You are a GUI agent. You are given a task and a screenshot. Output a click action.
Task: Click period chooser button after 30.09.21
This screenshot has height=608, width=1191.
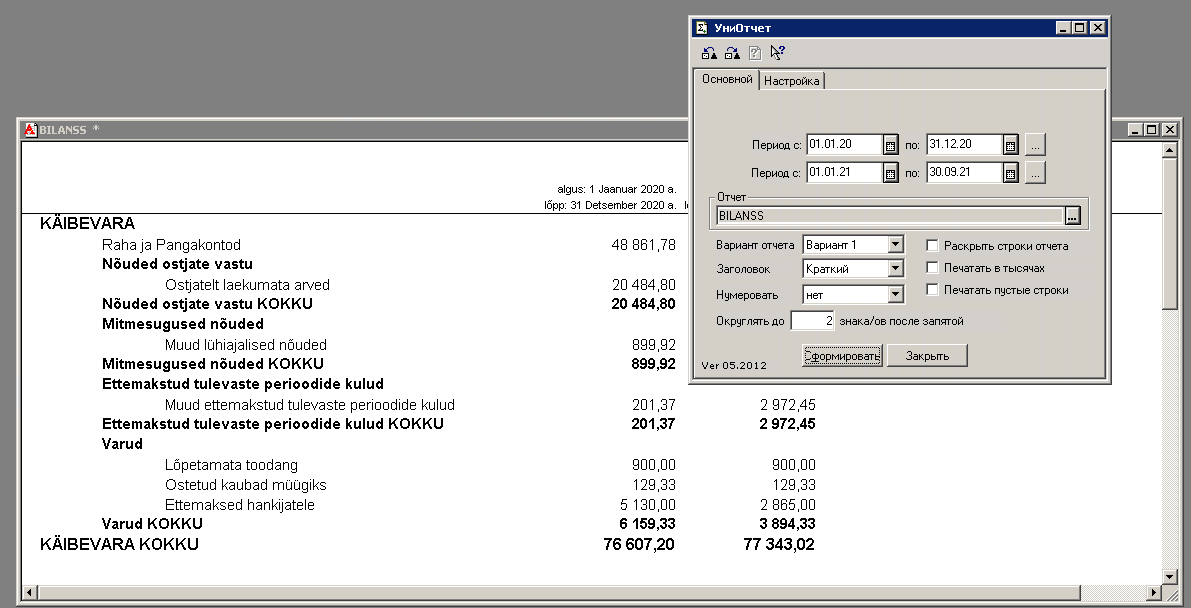click(x=1035, y=173)
